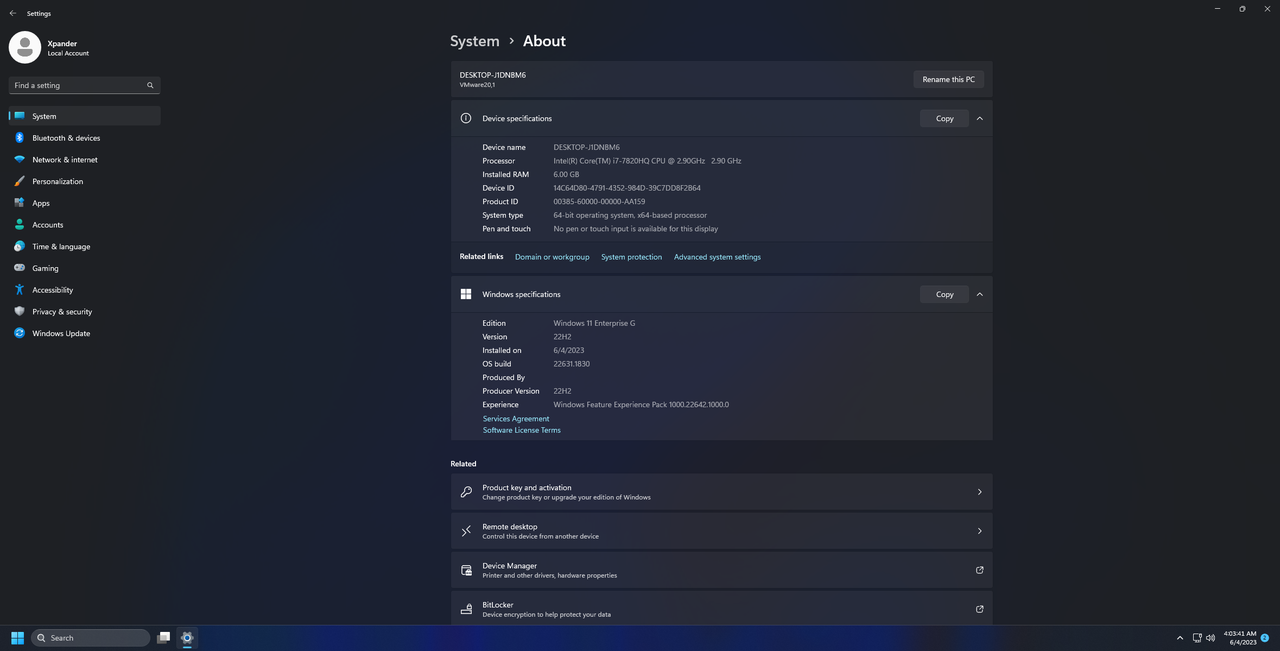The image size is (1280, 651).
Task: Open Remote desktop chevron
Action: (979, 531)
